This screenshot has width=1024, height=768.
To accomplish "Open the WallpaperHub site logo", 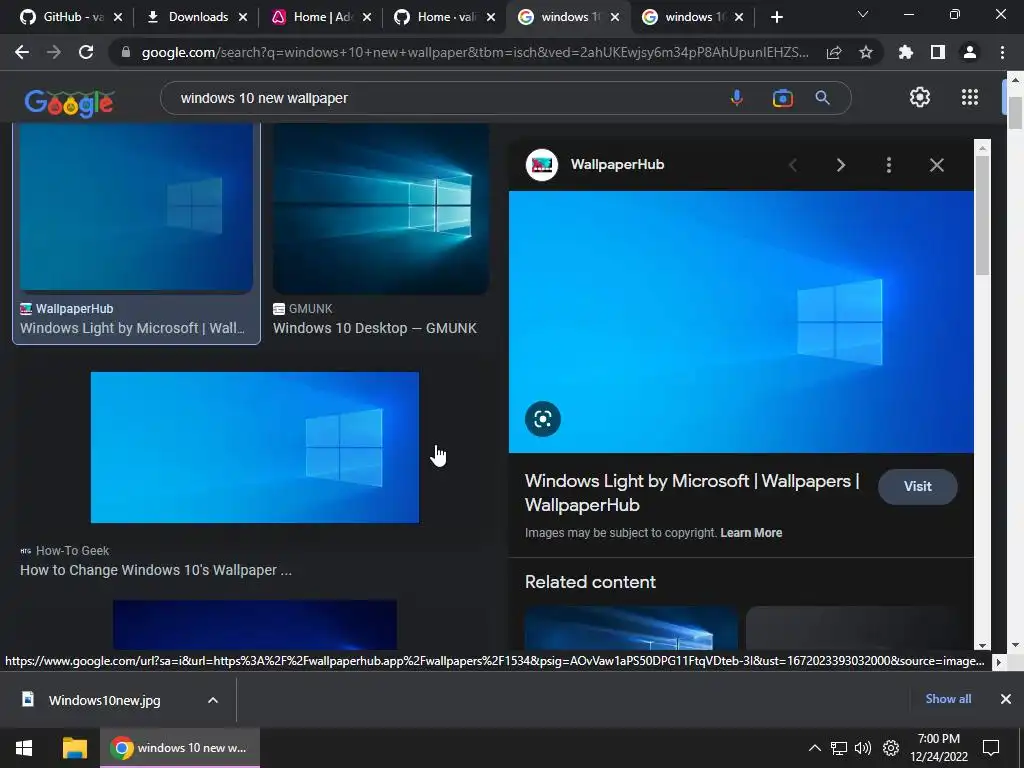I will pyautogui.click(x=541, y=165).
